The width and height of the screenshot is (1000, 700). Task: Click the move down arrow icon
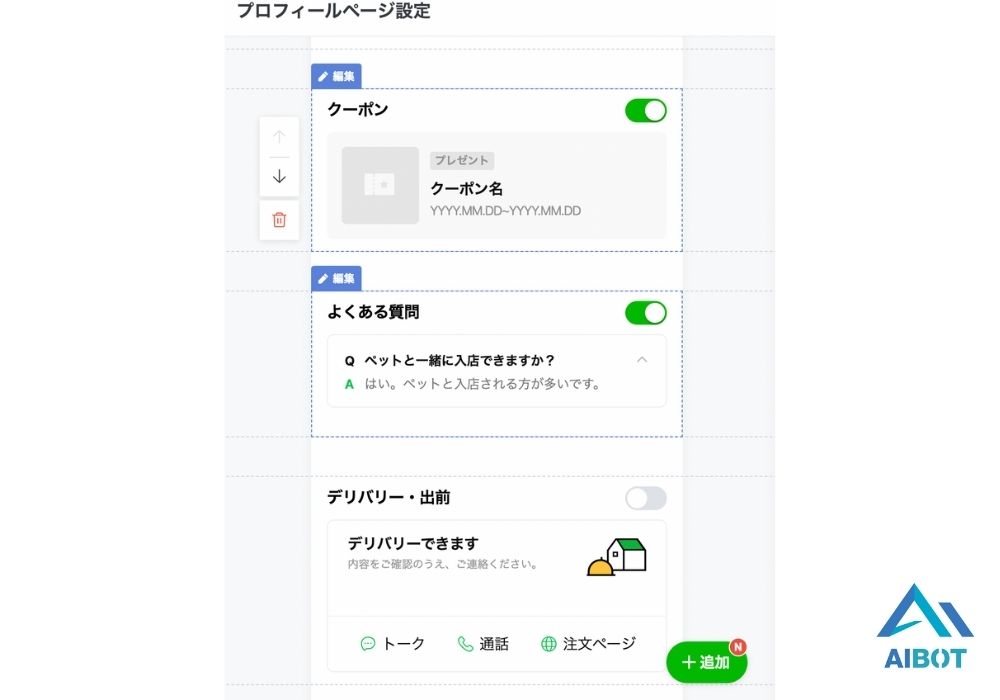tap(279, 177)
